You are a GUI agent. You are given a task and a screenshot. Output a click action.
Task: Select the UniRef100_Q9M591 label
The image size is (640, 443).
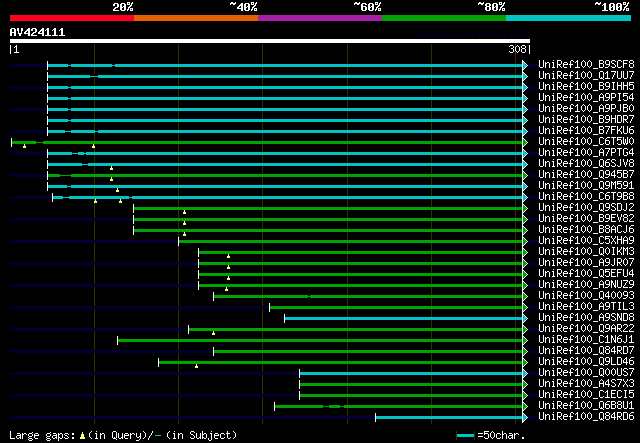(586, 185)
